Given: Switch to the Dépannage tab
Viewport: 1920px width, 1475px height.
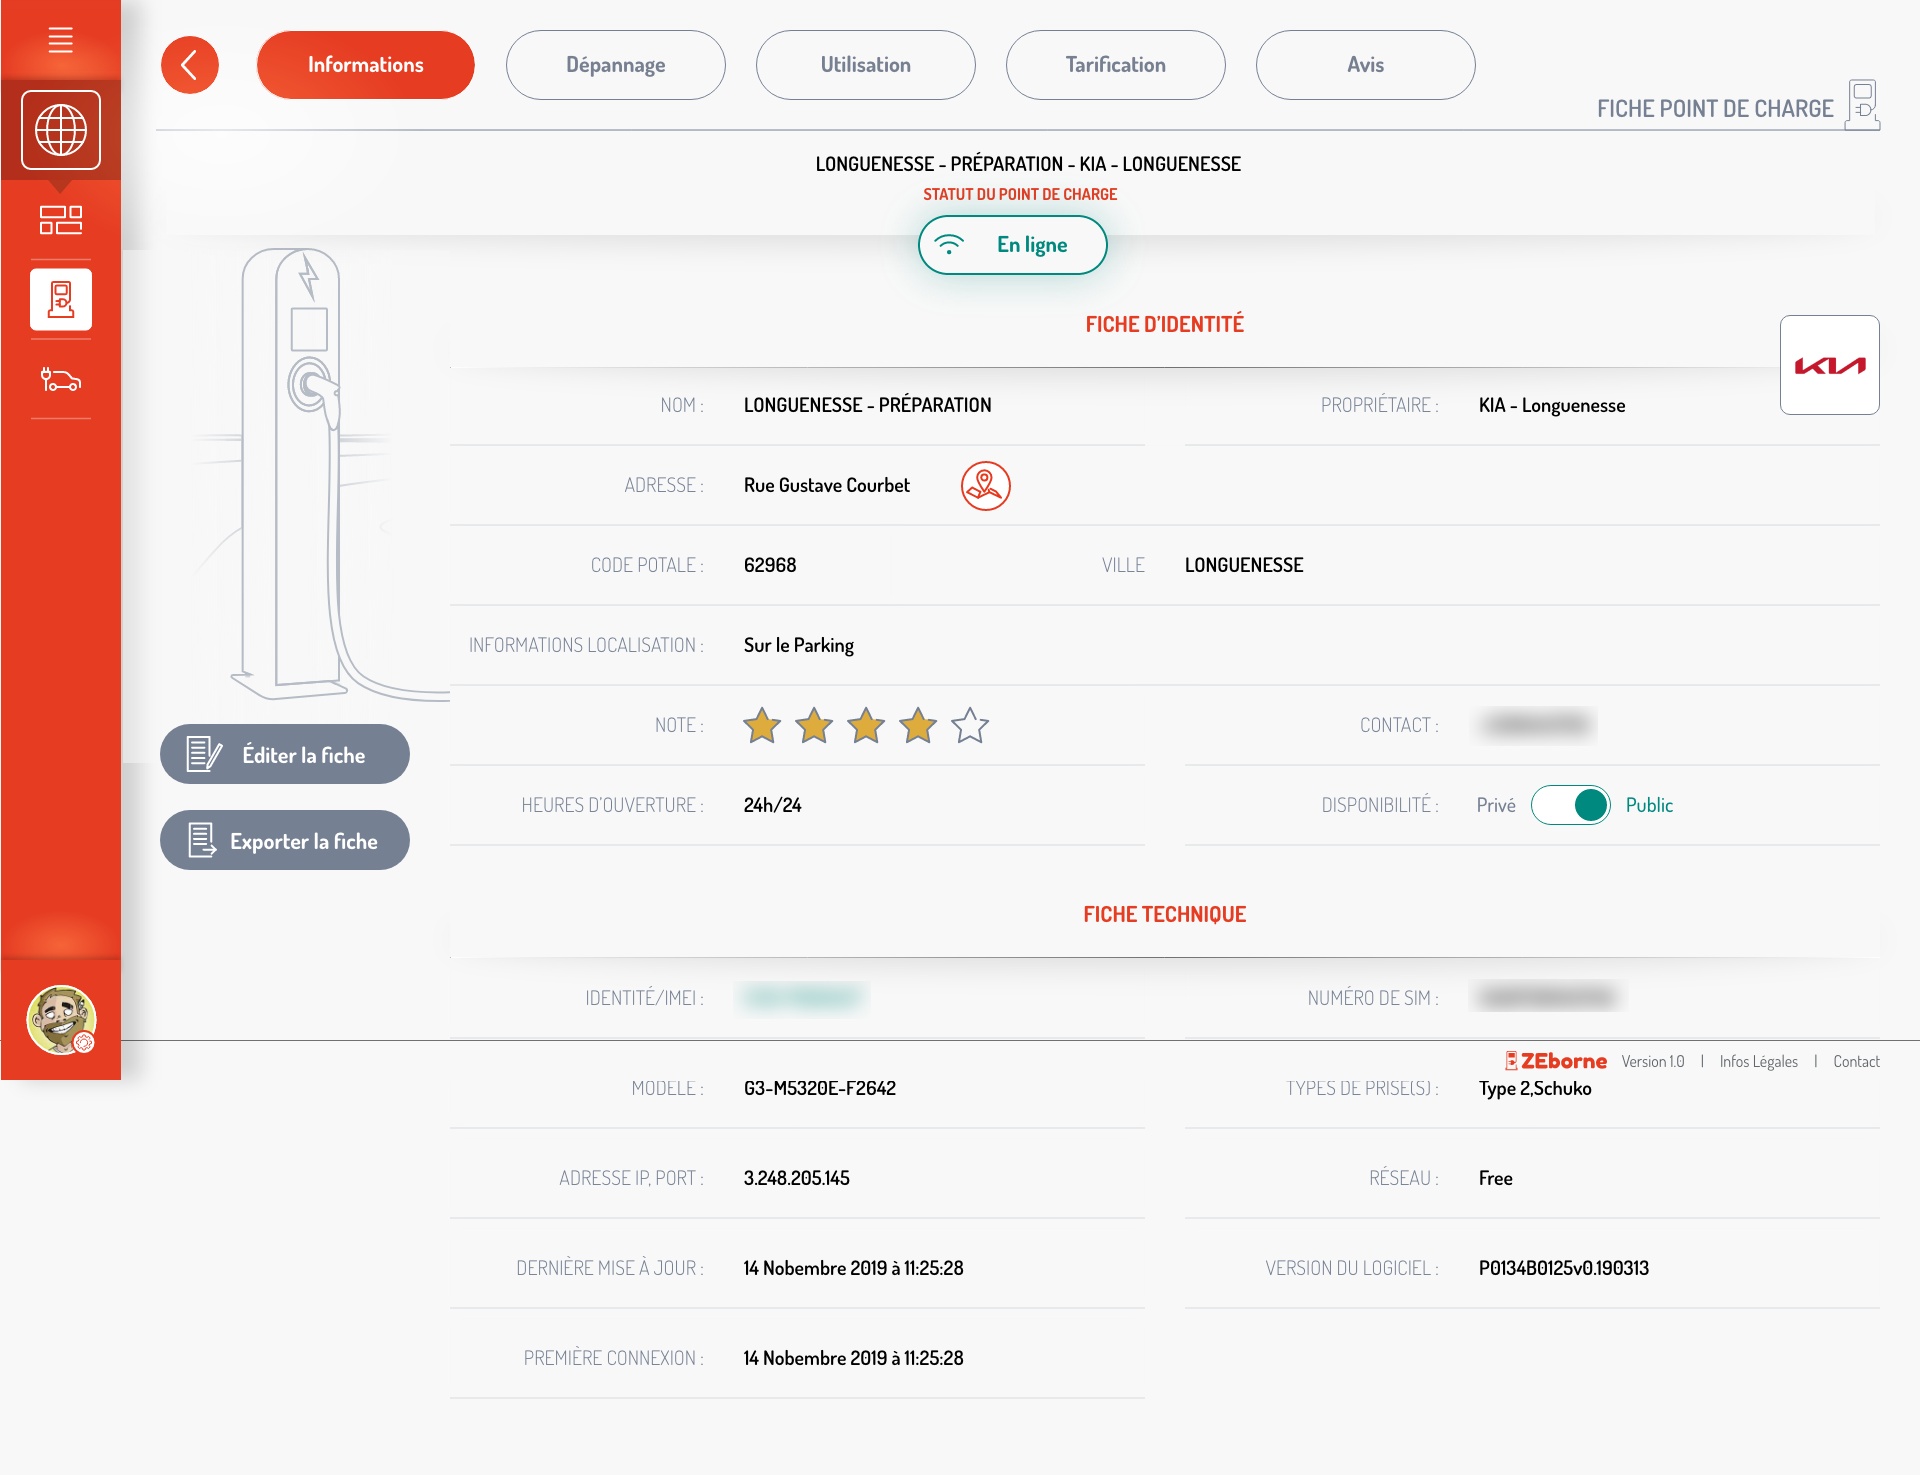Looking at the screenshot, I should click(615, 65).
